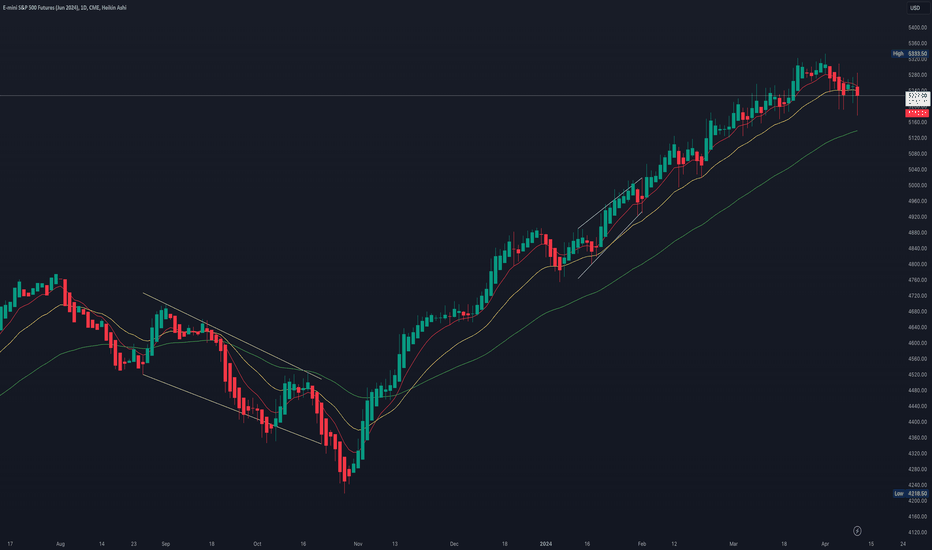Image resolution: width=932 pixels, height=550 pixels.
Task: Click the 5400.00 price axis label
Action: (x=917, y=27)
